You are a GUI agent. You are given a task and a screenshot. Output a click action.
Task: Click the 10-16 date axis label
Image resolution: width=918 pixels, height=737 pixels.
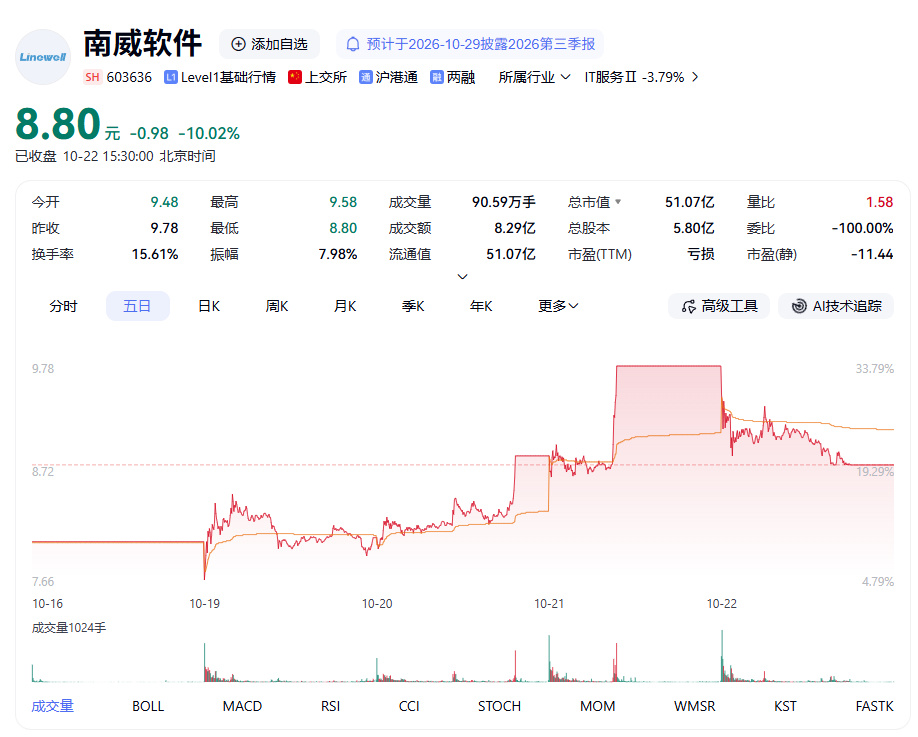point(47,604)
